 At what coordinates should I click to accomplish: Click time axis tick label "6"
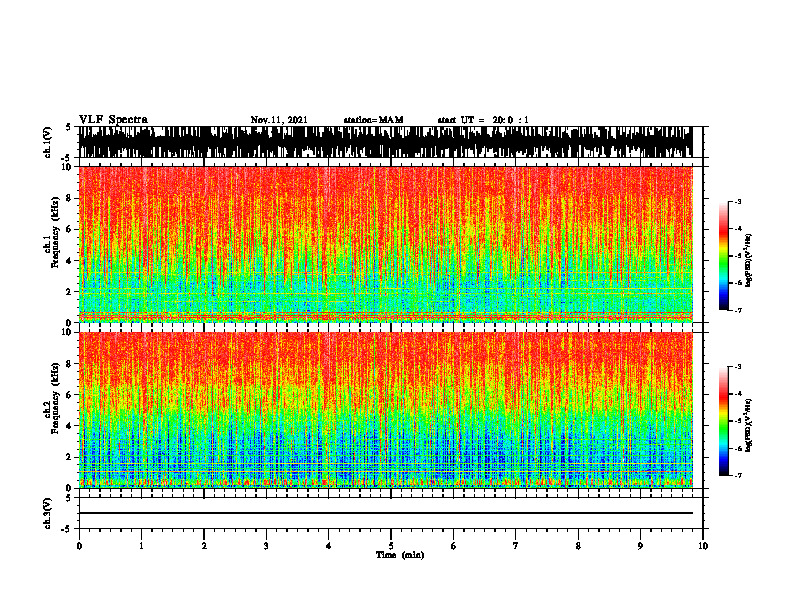[x=454, y=546]
